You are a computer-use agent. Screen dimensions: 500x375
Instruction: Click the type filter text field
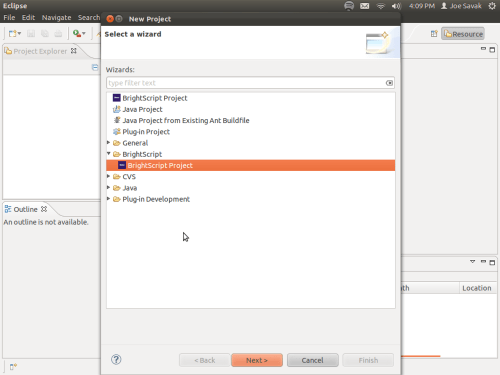pyautogui.click(x=247, y=83)
